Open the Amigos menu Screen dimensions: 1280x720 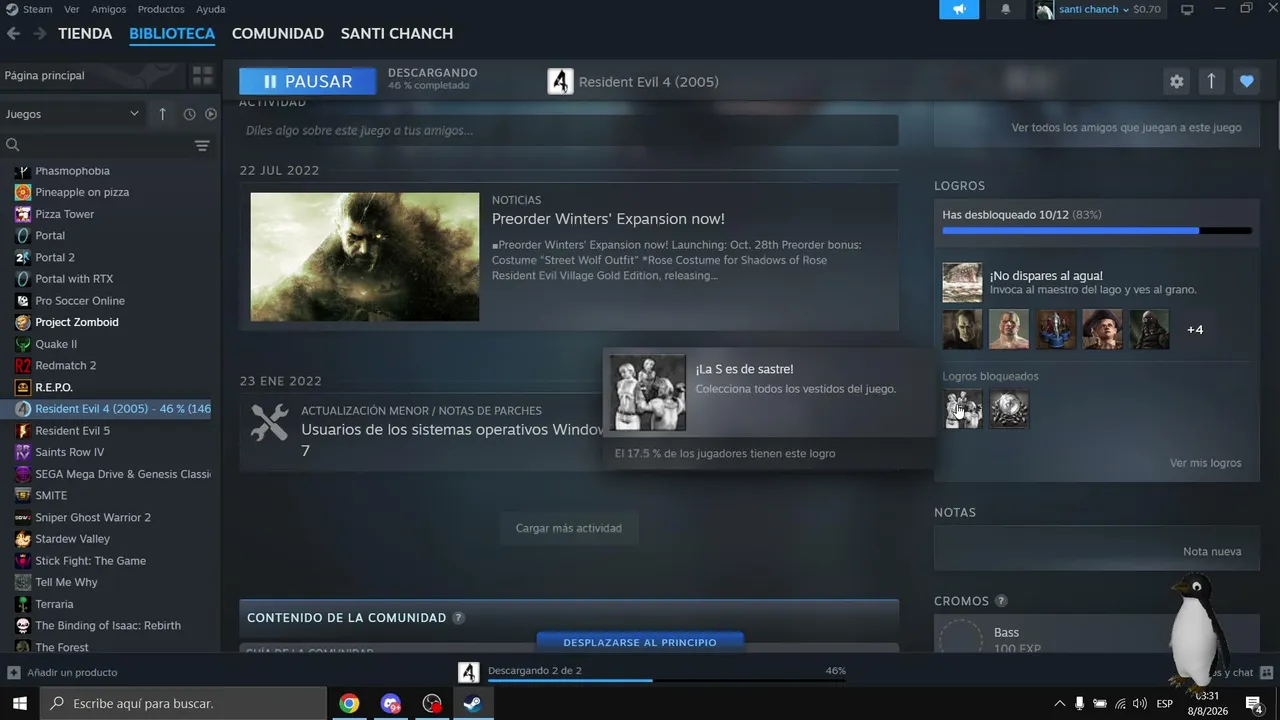(x=109, y=9)
